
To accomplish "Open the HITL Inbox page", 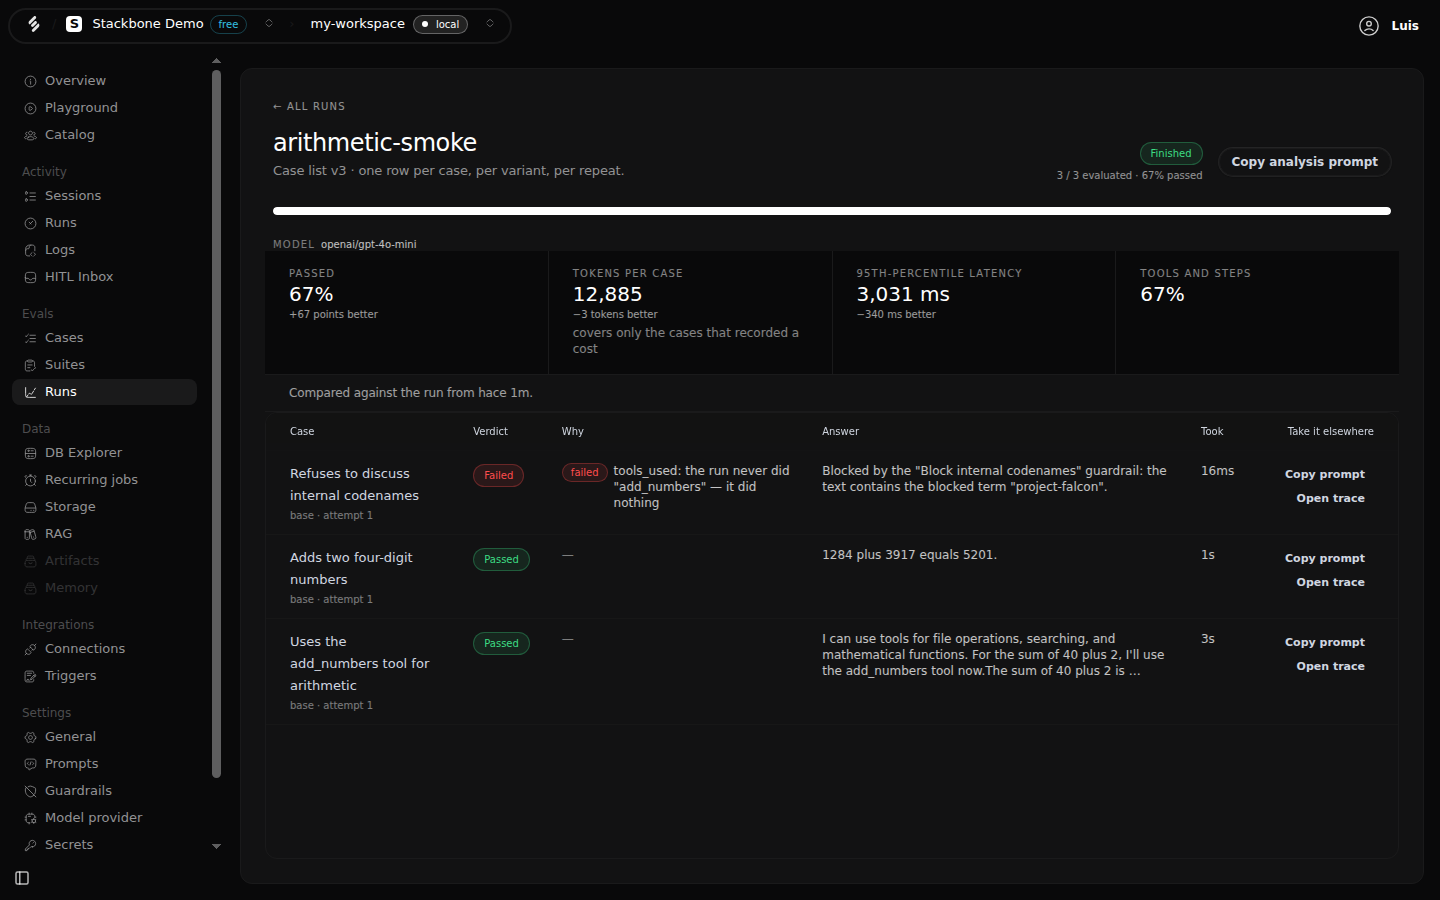I will tap(104, 277).
